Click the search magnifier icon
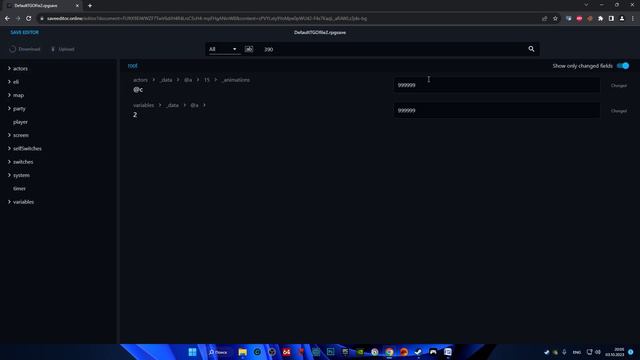This screenshot has width=640, height=360. click(531, 49)
